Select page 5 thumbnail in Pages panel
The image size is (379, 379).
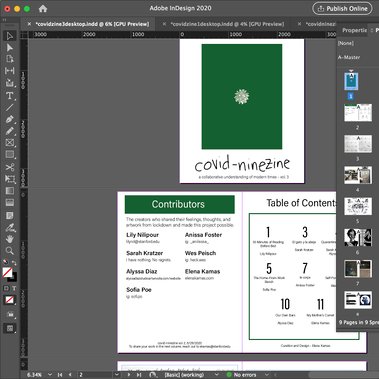click(x=358, y=206)
